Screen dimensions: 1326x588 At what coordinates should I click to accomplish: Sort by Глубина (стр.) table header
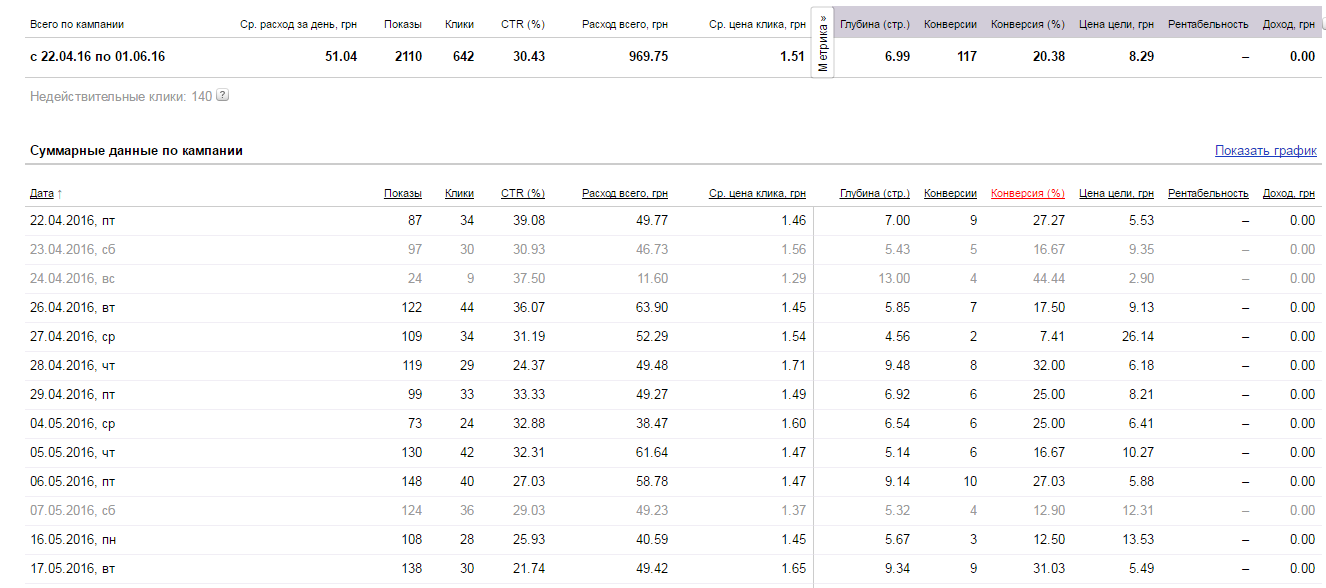tap(874, 193)
